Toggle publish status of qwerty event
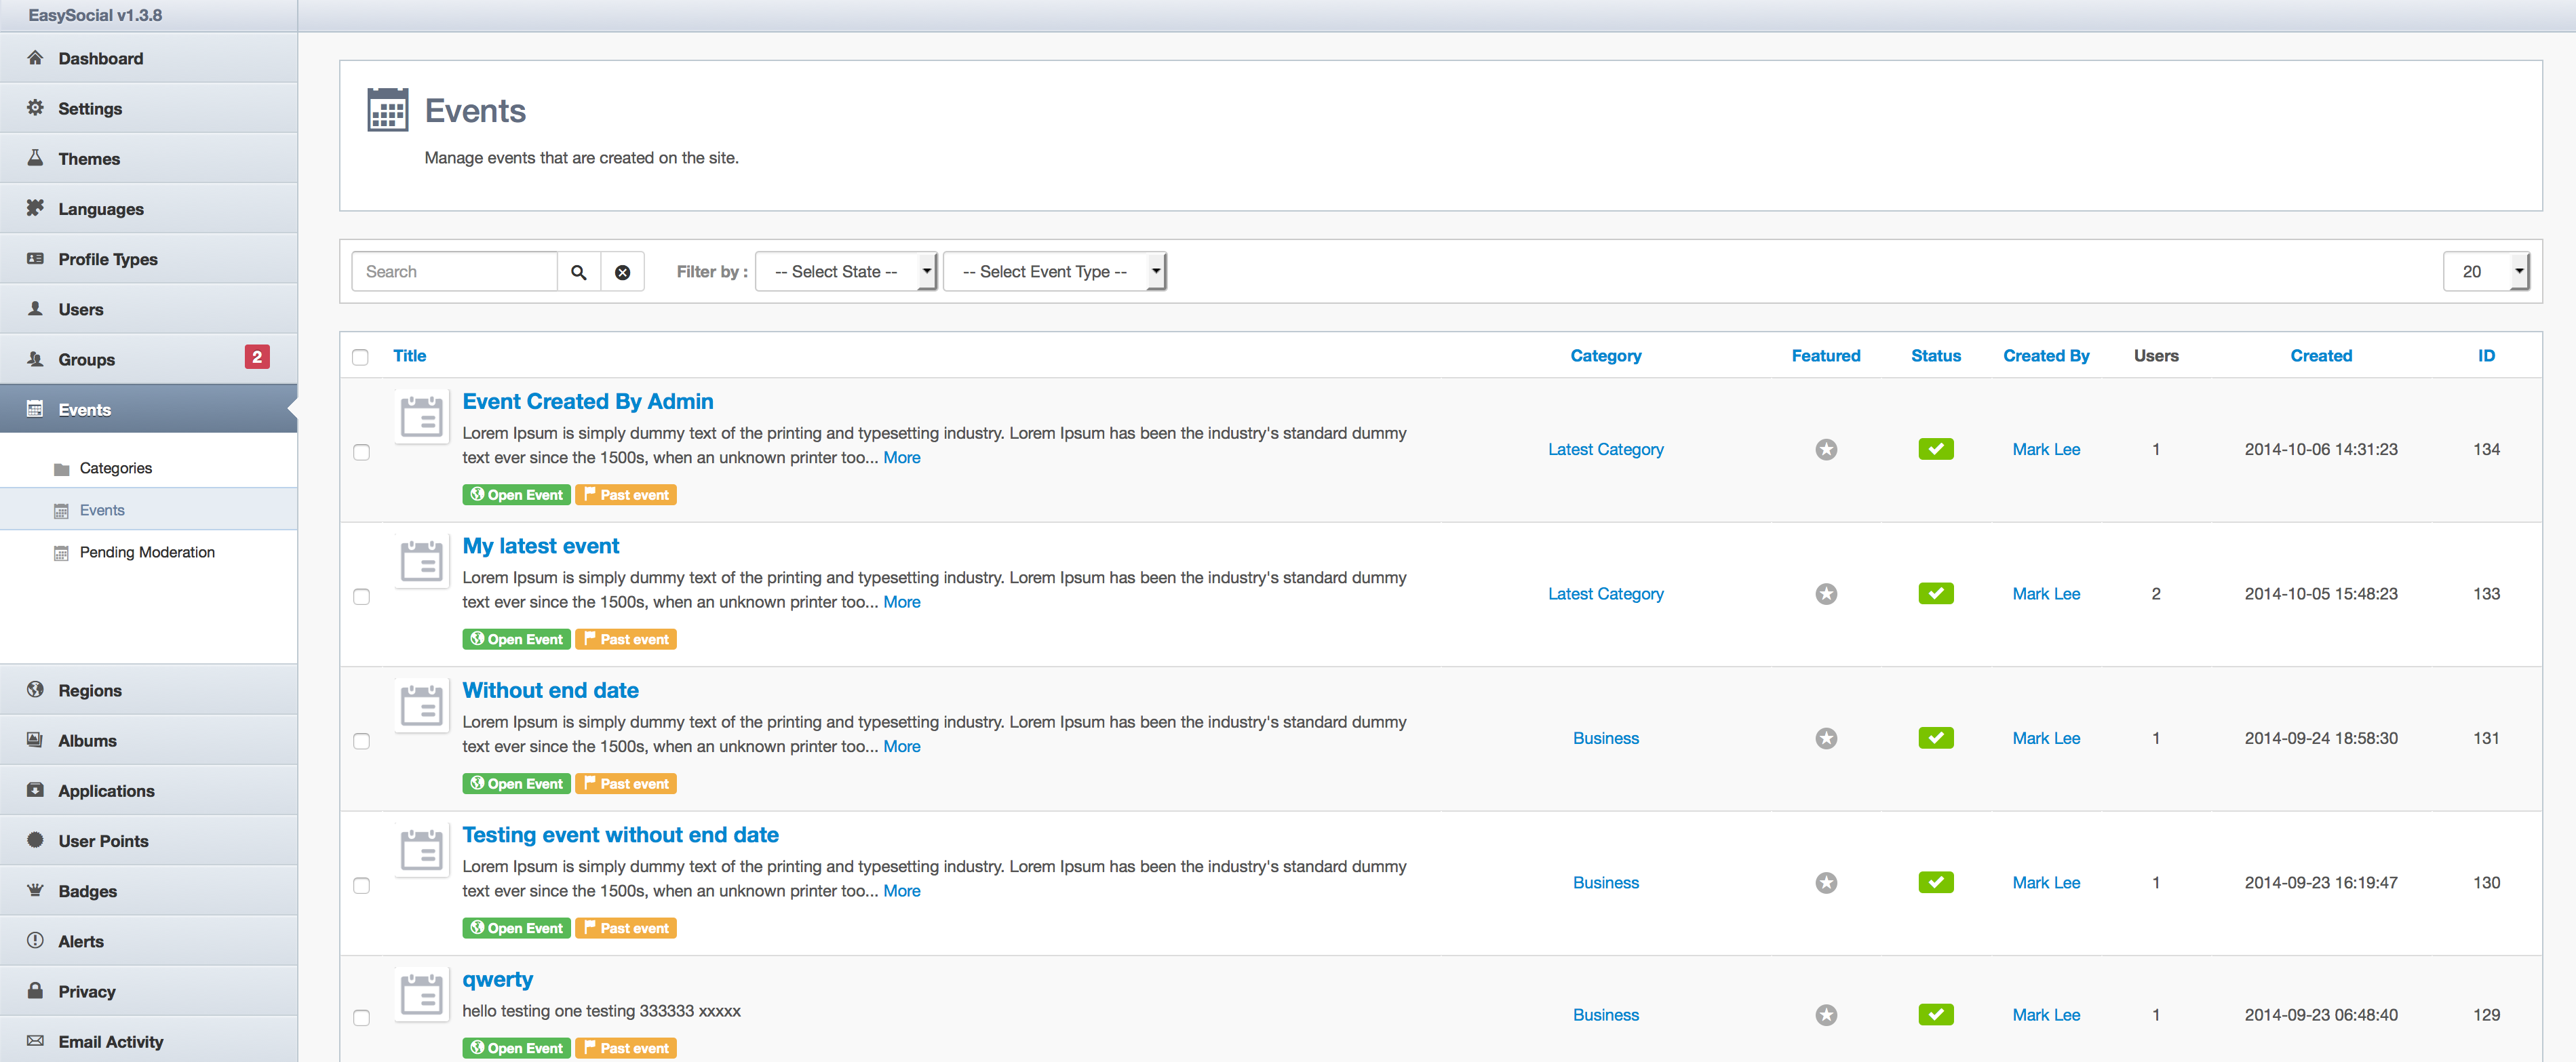 tap(1936, 1015)
